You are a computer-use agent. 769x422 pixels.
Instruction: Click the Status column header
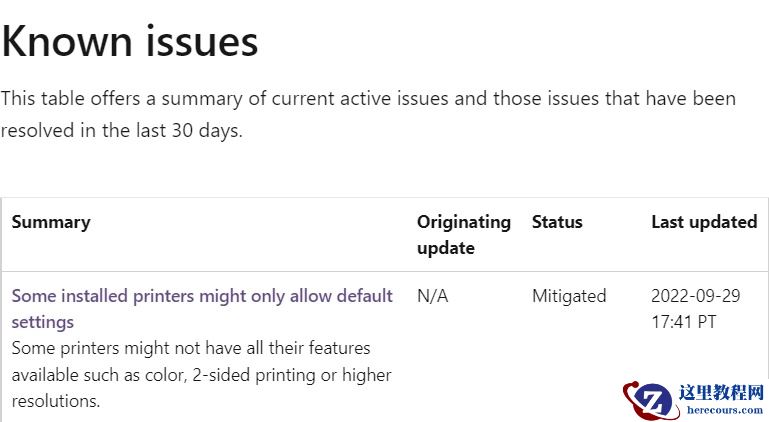pos(557,222)
